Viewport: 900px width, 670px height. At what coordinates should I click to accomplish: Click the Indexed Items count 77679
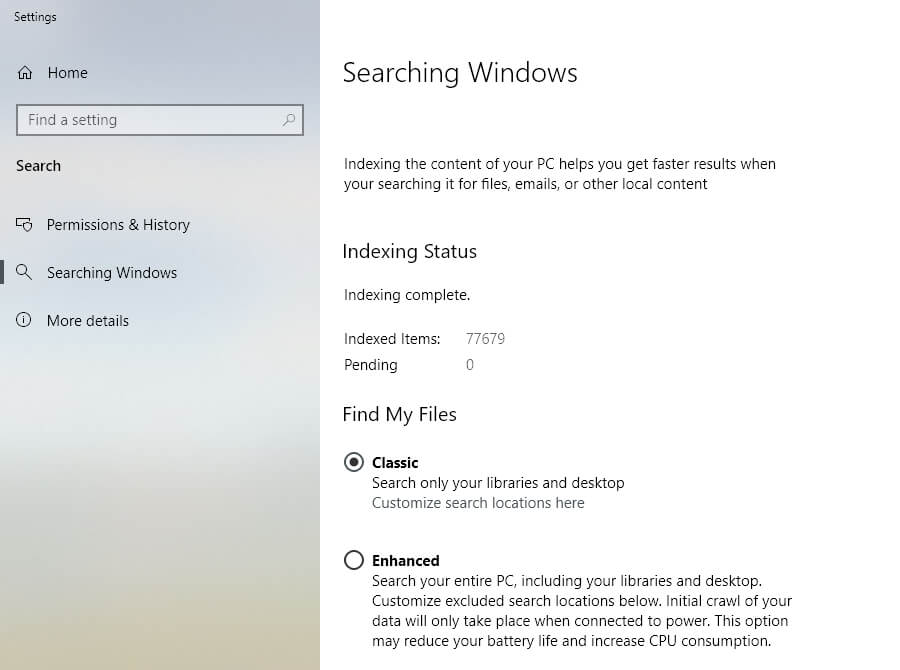(x=486, y=339)
